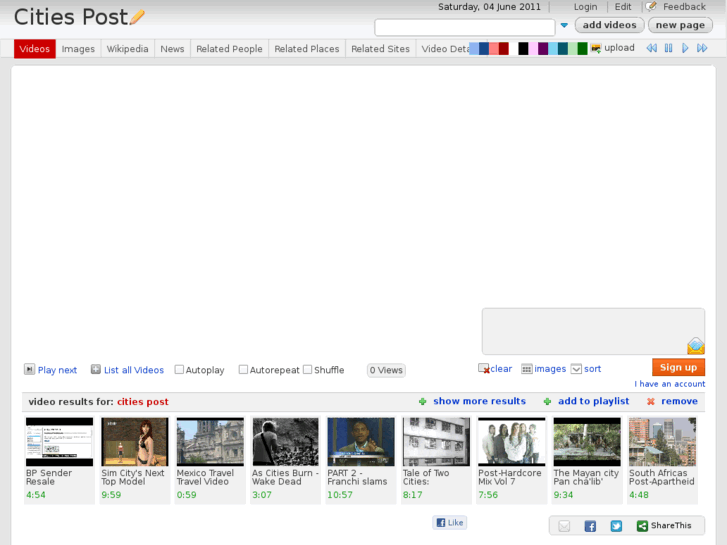This screenshot has width=727, height=545.
Task: Pick the light blue color swatch
Action: click(x=474, y=48)
